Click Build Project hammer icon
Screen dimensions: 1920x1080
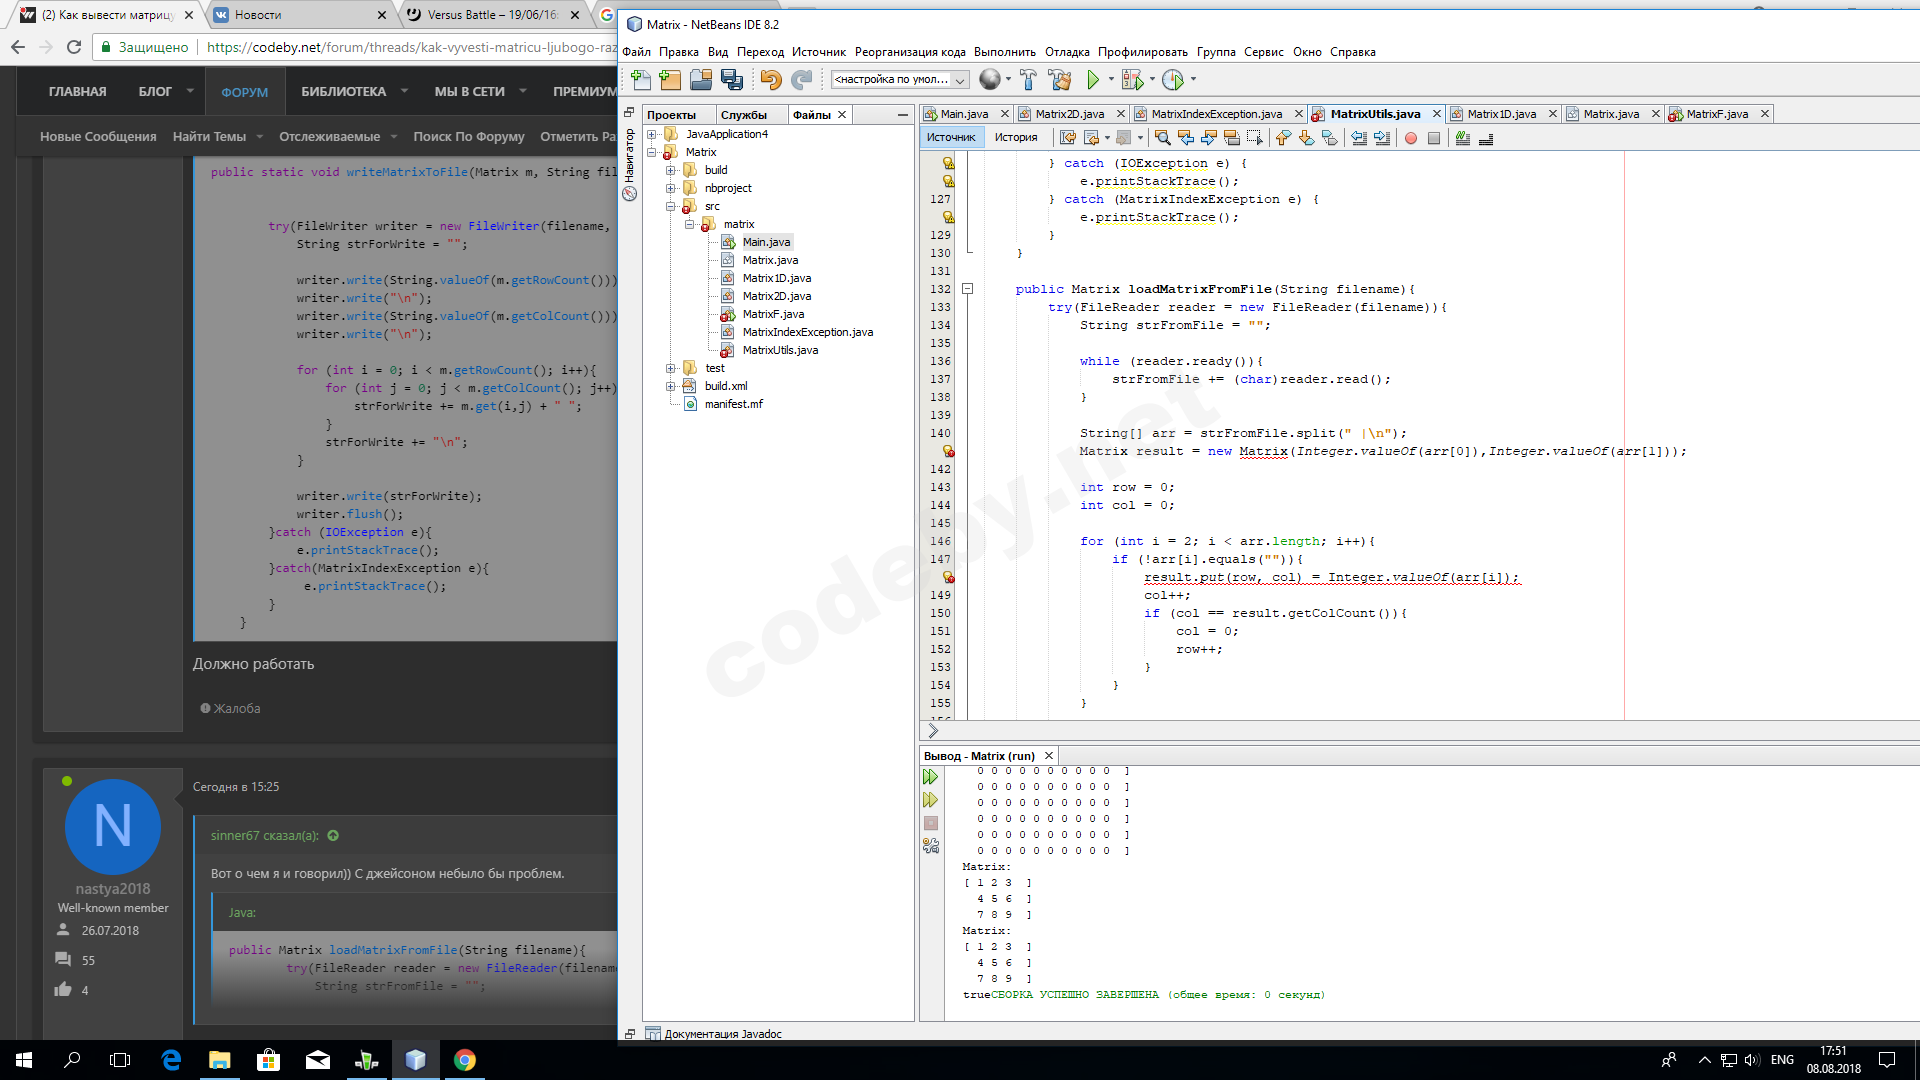(1028, 80)
